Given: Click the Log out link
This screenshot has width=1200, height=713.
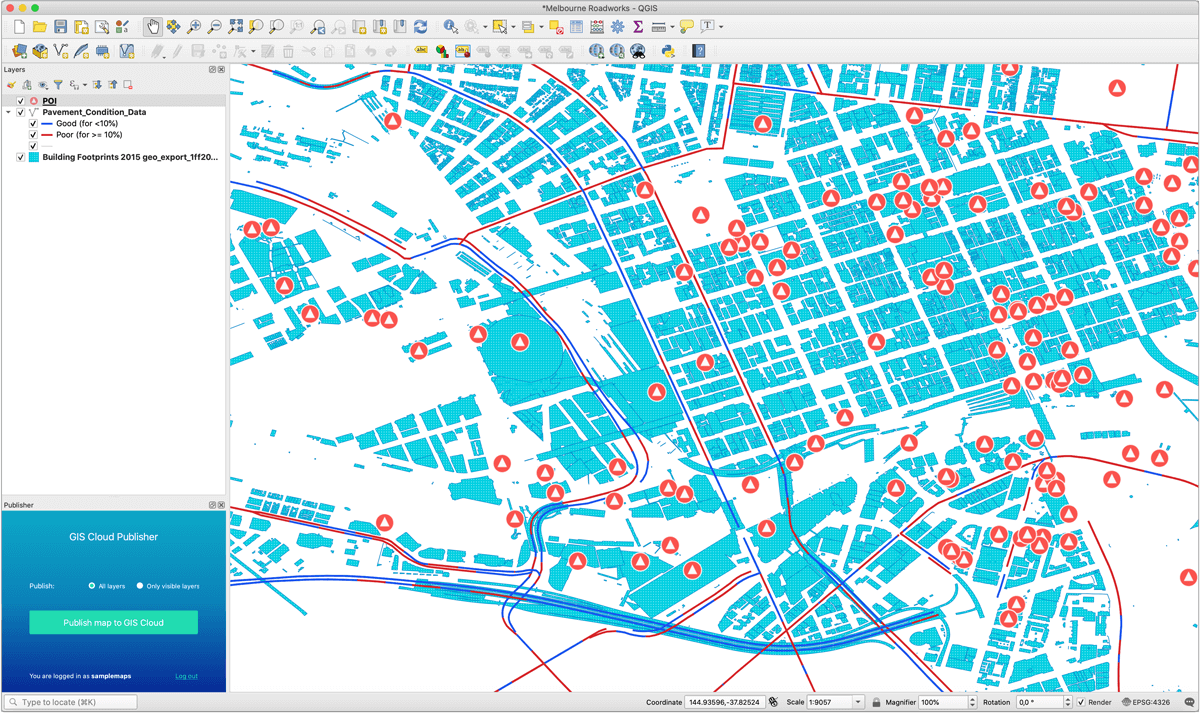Looking at the screenshot, I should point(186,676).
